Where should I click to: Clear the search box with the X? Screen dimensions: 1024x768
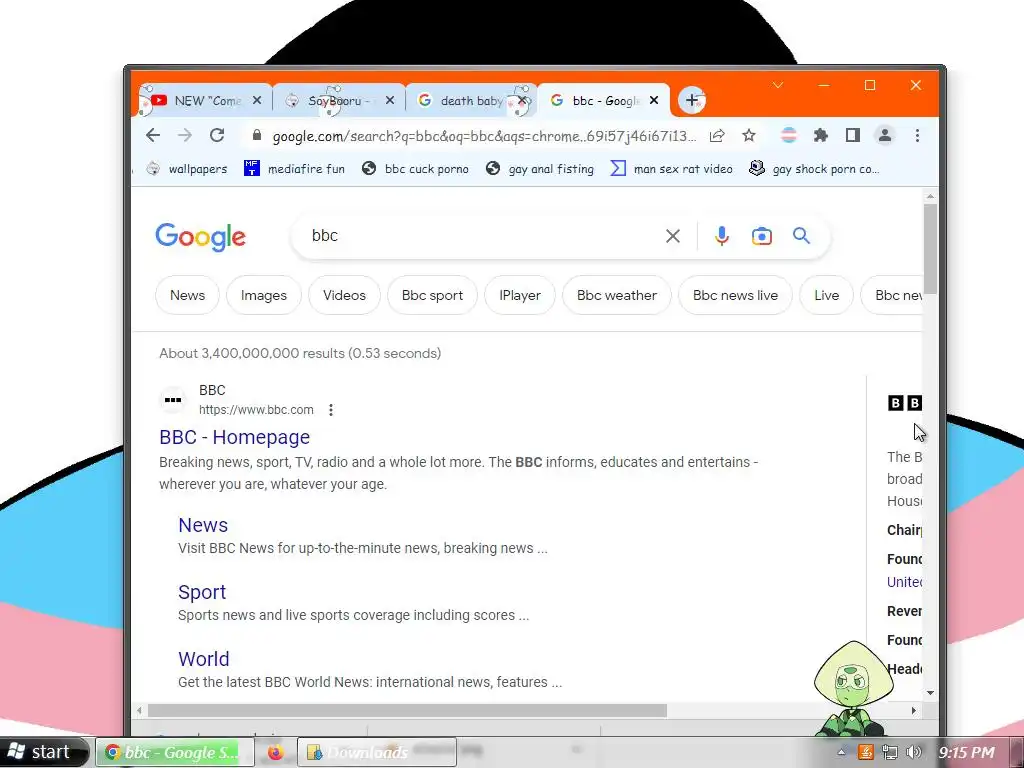click(673, 236)
